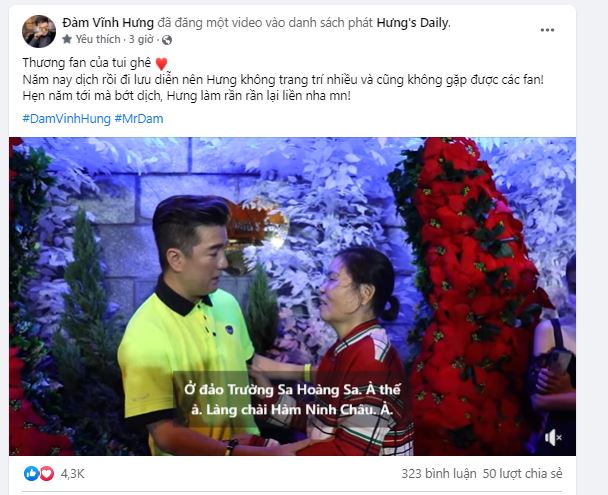608x495 pixels.
Task: View the 50 lượt chia sẻ list
Action: tap(522, 473)
